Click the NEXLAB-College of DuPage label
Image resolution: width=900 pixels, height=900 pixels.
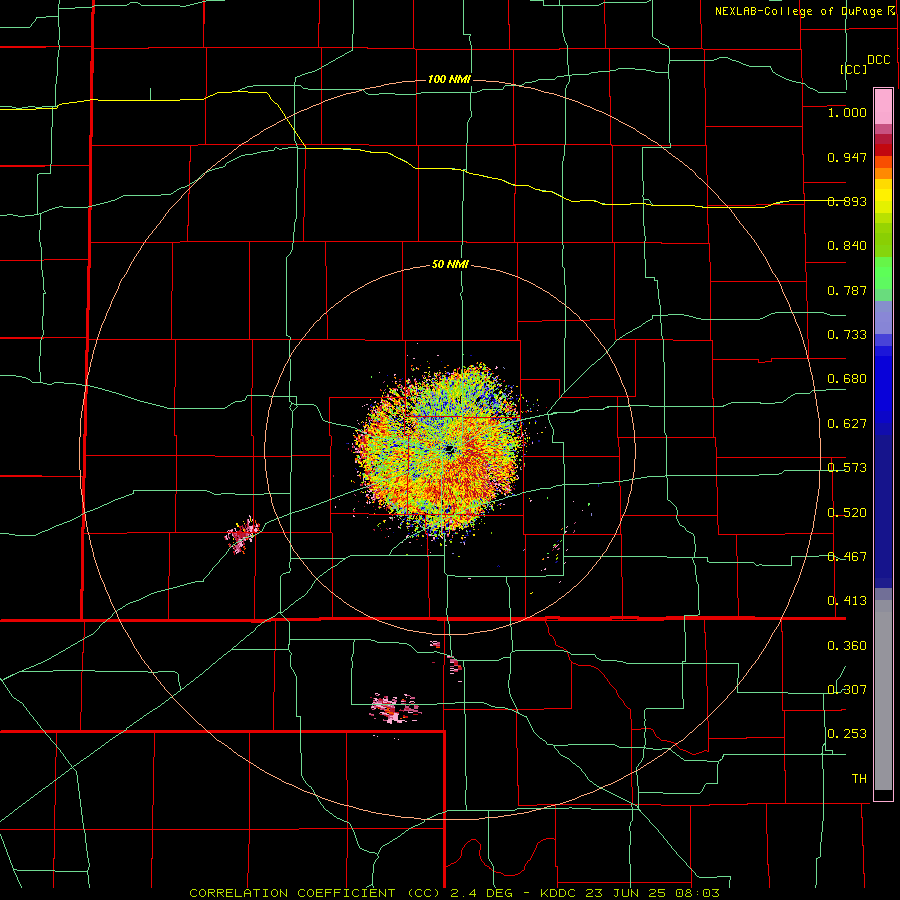[x=798, y=11]
